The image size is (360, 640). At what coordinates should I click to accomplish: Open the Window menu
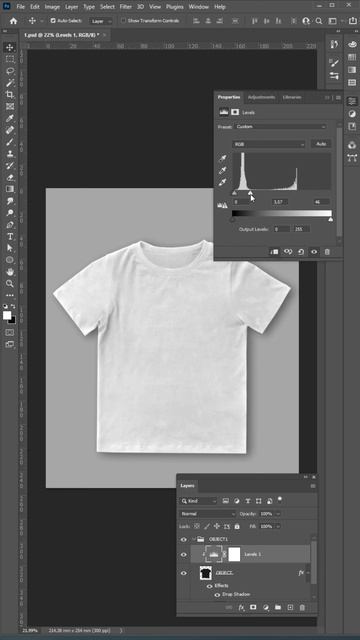coord(199,7)
